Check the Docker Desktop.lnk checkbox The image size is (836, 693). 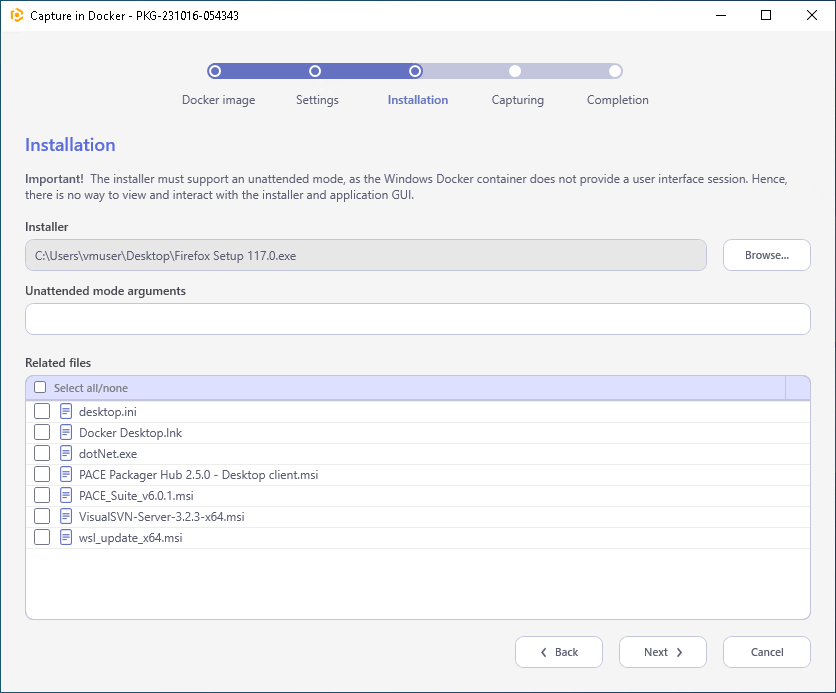point(42,432)
